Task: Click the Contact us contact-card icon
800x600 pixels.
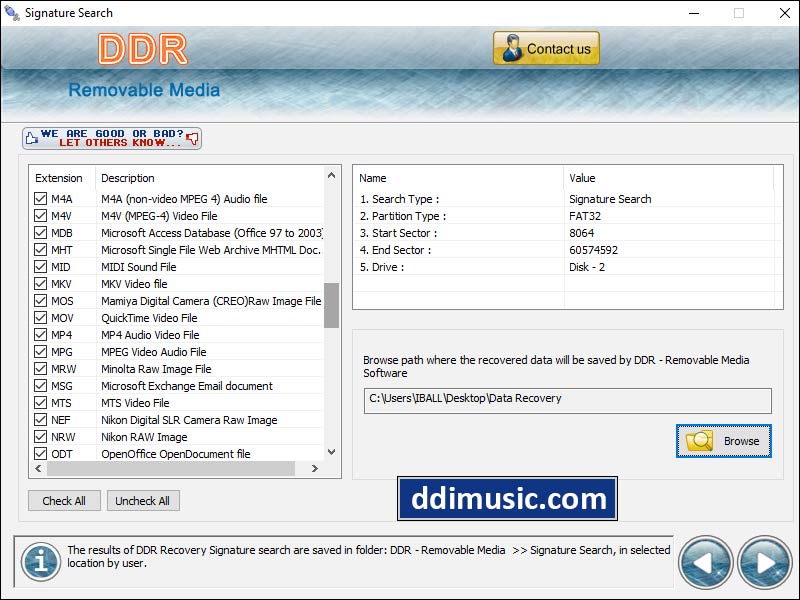Action: (515, 47)
